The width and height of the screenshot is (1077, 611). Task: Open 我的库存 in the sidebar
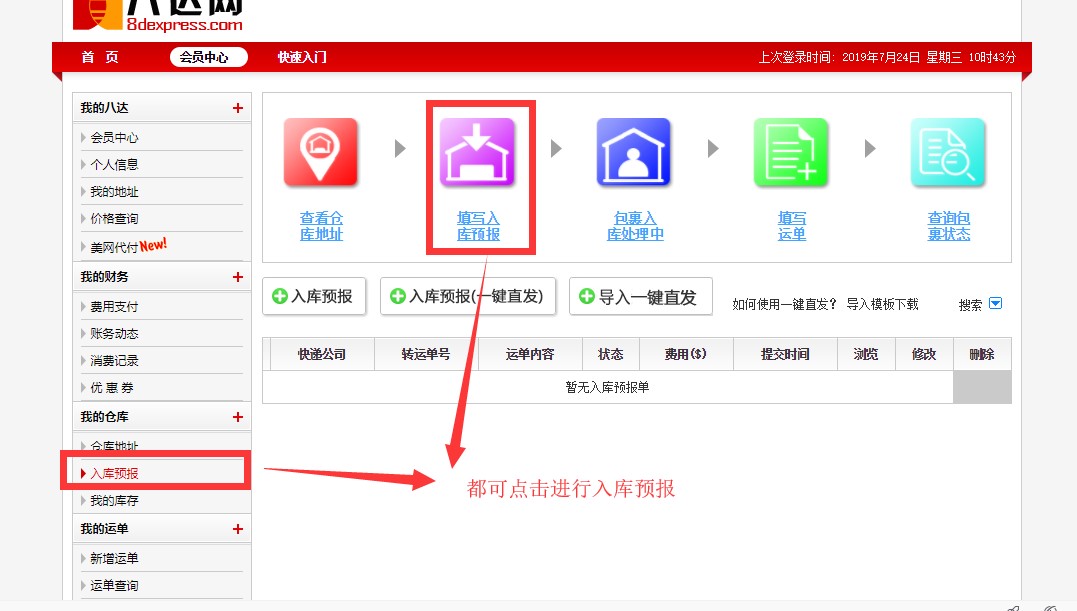tap(114, 500)
